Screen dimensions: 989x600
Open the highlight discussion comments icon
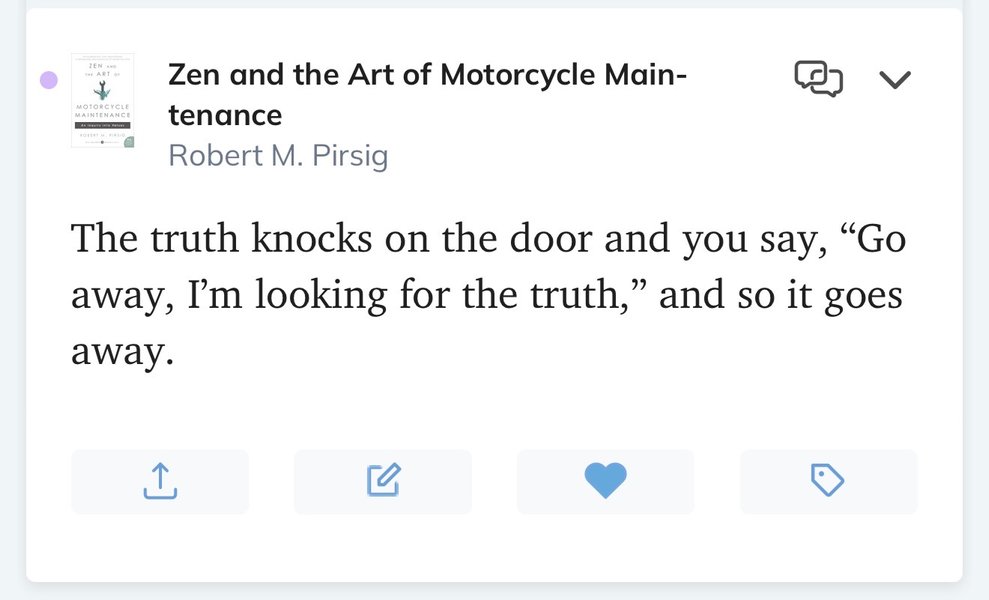pos(818,78)
